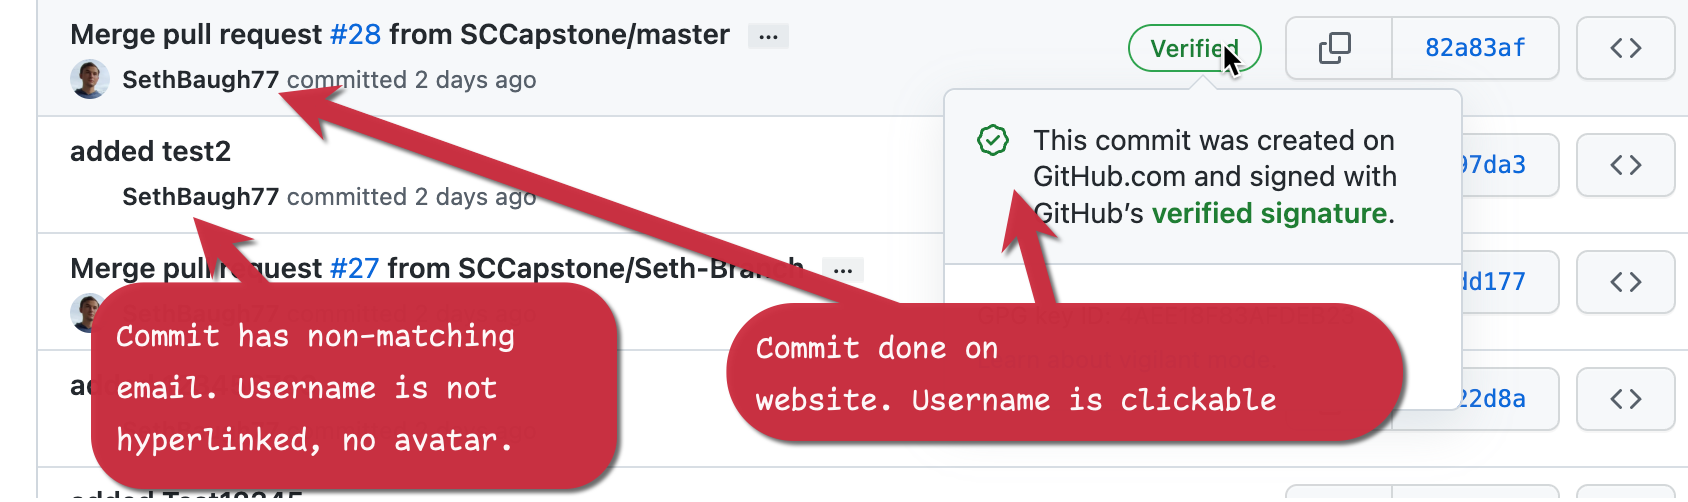
Task: Open the commit hash ending in dd177
Action: (1492, 282)
